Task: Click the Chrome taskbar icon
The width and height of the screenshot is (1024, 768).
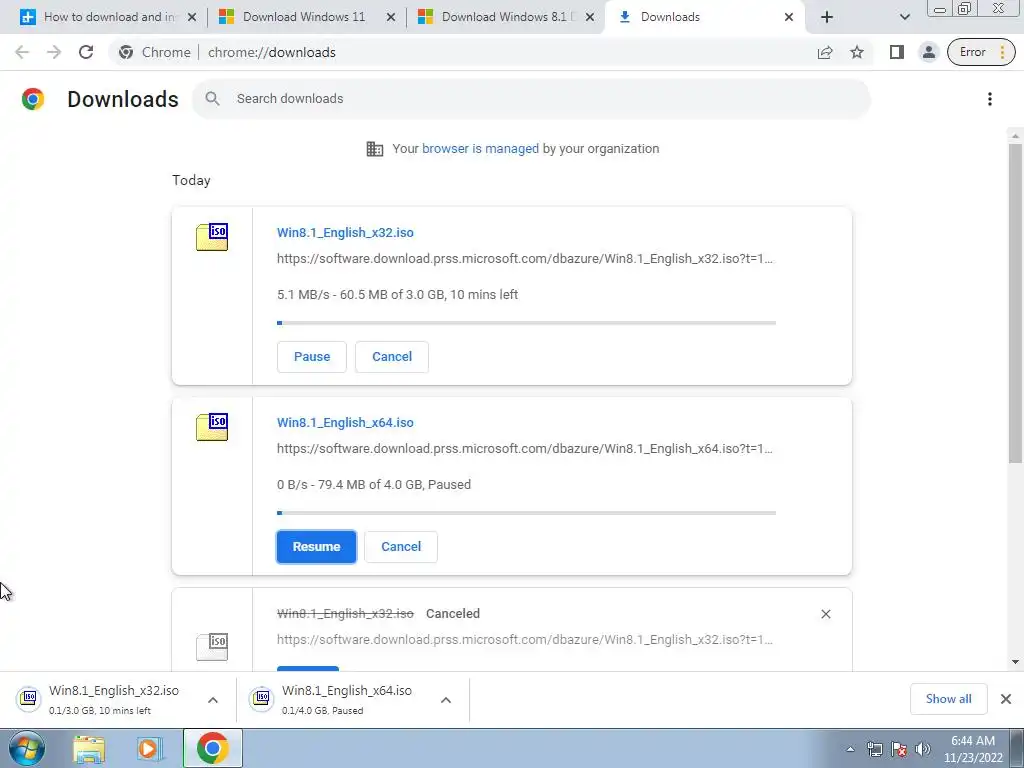Action: click(212, 748)
